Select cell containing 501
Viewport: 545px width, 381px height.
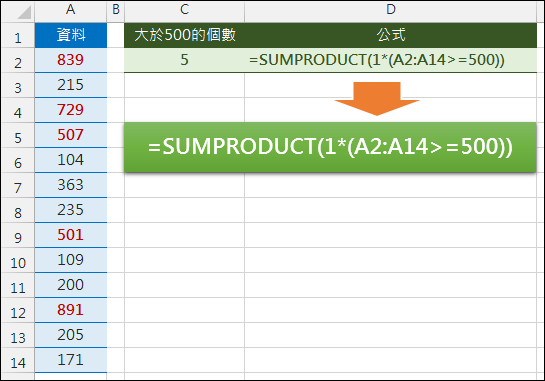[x=71, y=235]
